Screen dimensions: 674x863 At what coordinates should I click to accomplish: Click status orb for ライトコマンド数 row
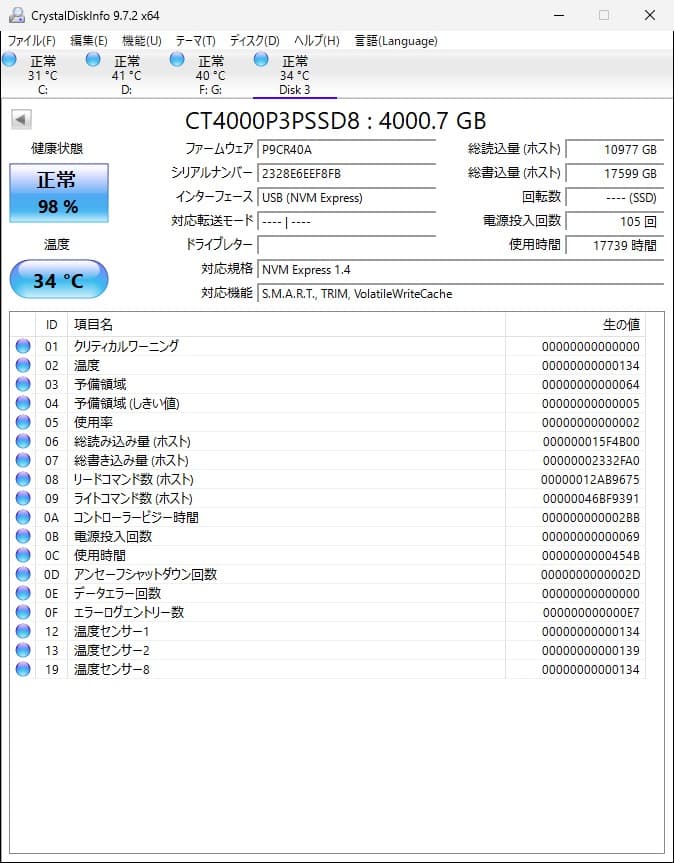(x=23, y=498)
